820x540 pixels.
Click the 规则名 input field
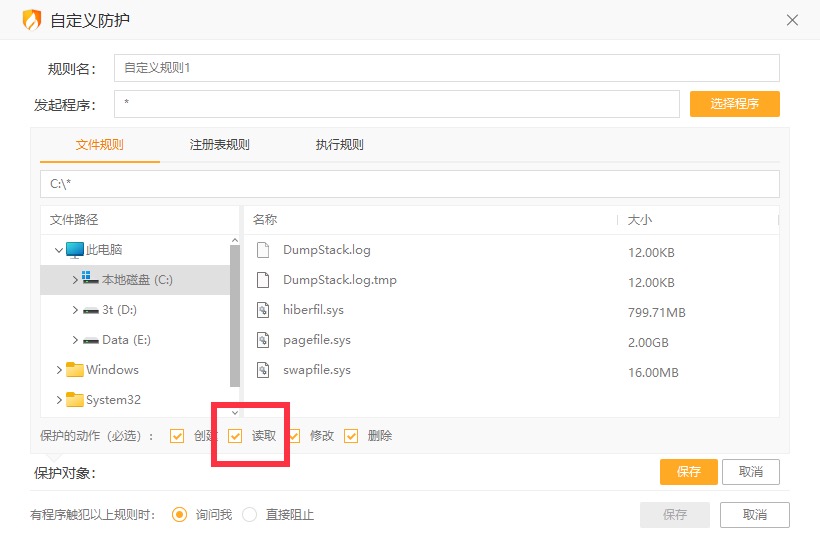pos(446,68)
